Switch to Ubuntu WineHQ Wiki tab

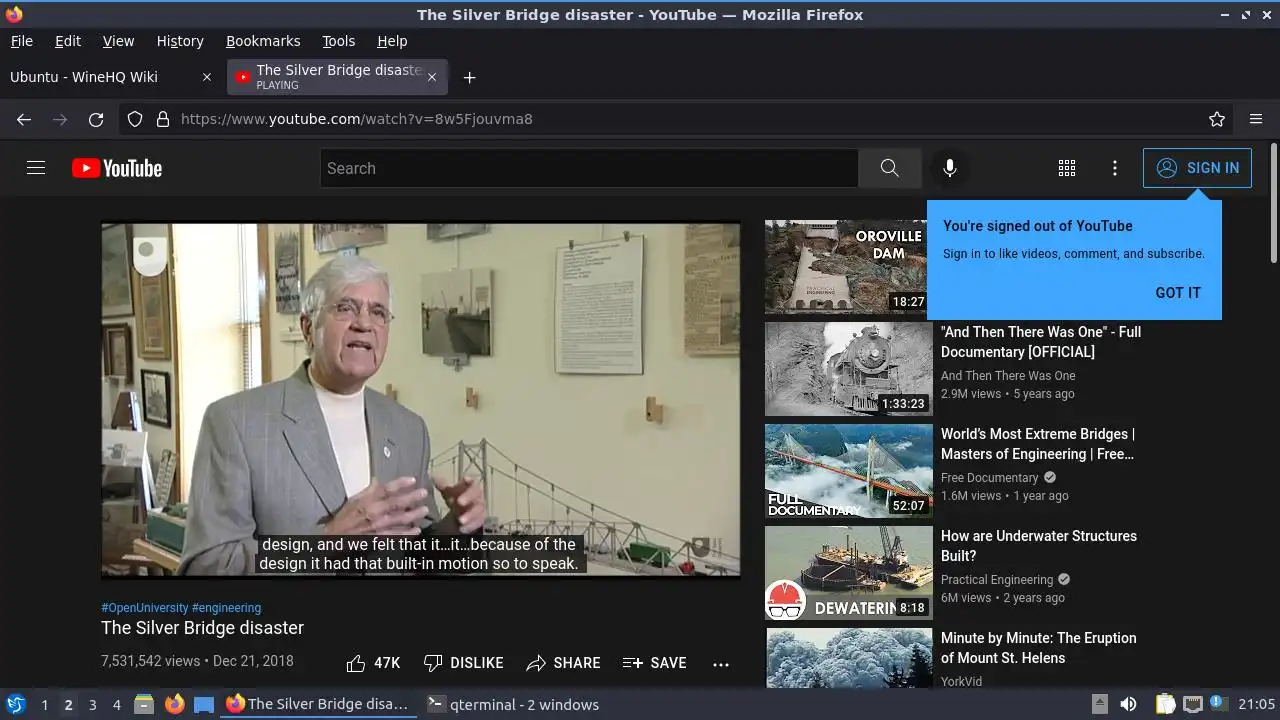point(110,77)
